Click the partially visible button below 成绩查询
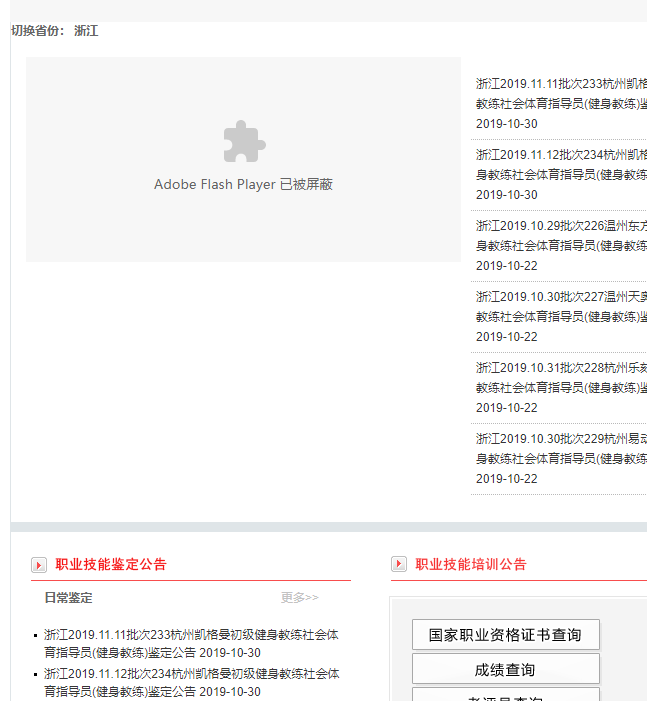 pos(506,695)
